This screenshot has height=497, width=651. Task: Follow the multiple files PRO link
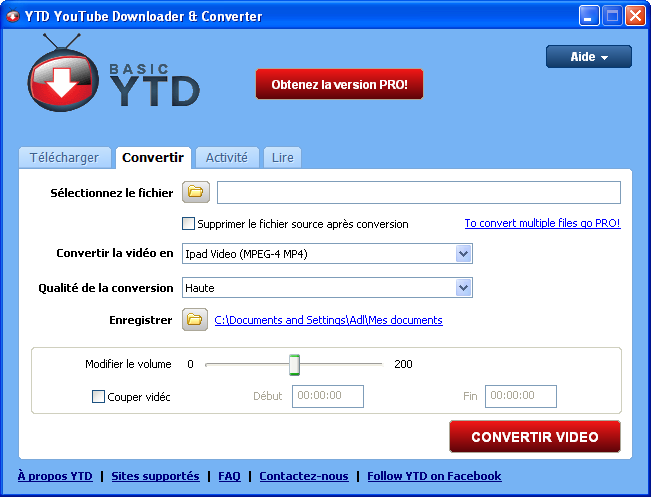[542, 223]
